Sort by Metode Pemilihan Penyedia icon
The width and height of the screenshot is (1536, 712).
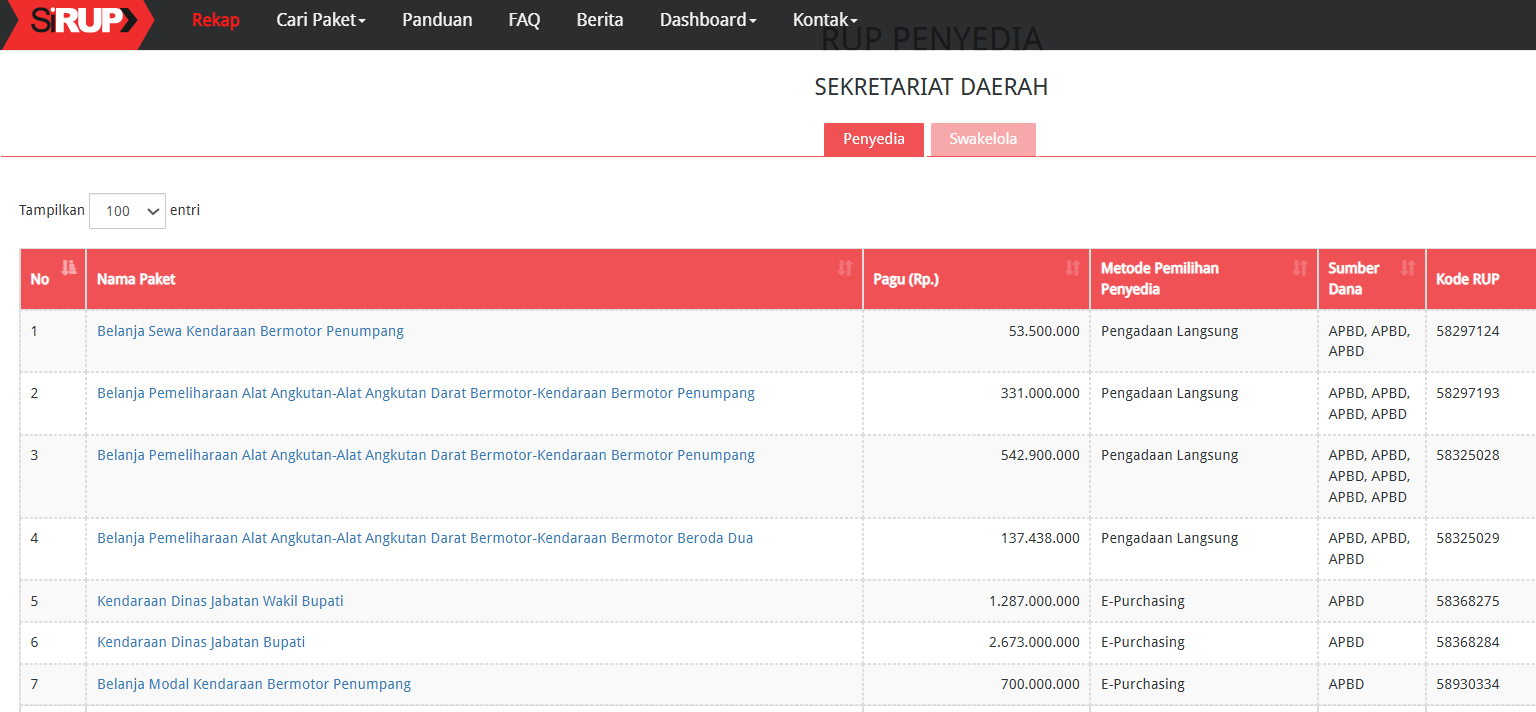1300,268
